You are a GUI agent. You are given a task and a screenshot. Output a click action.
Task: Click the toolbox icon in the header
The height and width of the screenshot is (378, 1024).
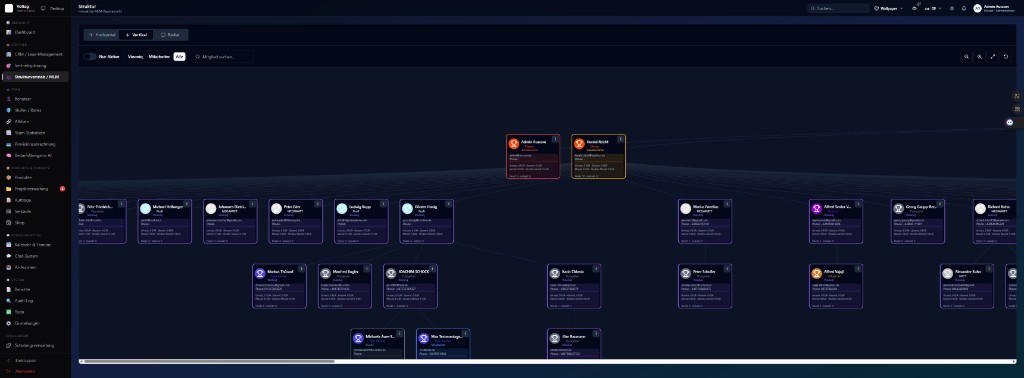click(915, 8)
